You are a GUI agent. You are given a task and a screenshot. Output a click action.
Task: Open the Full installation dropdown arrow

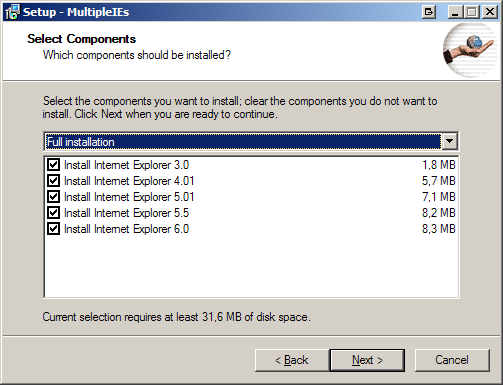point(449,142)
